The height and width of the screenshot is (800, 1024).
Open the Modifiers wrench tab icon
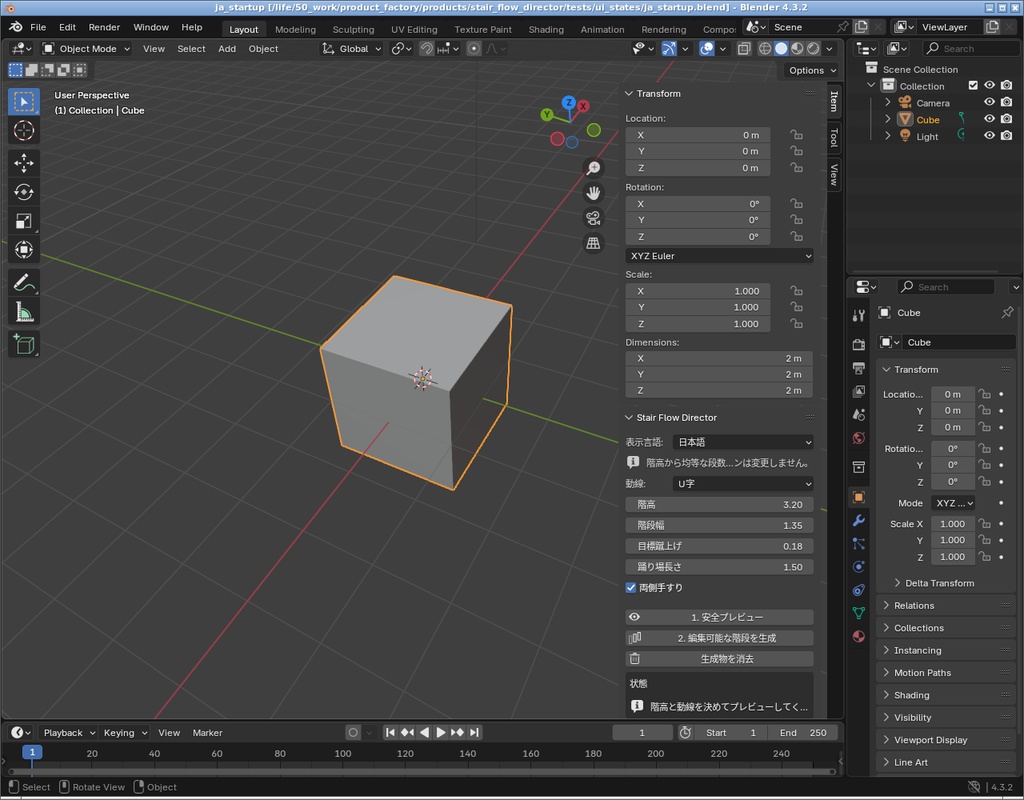(x=859, y=520)
